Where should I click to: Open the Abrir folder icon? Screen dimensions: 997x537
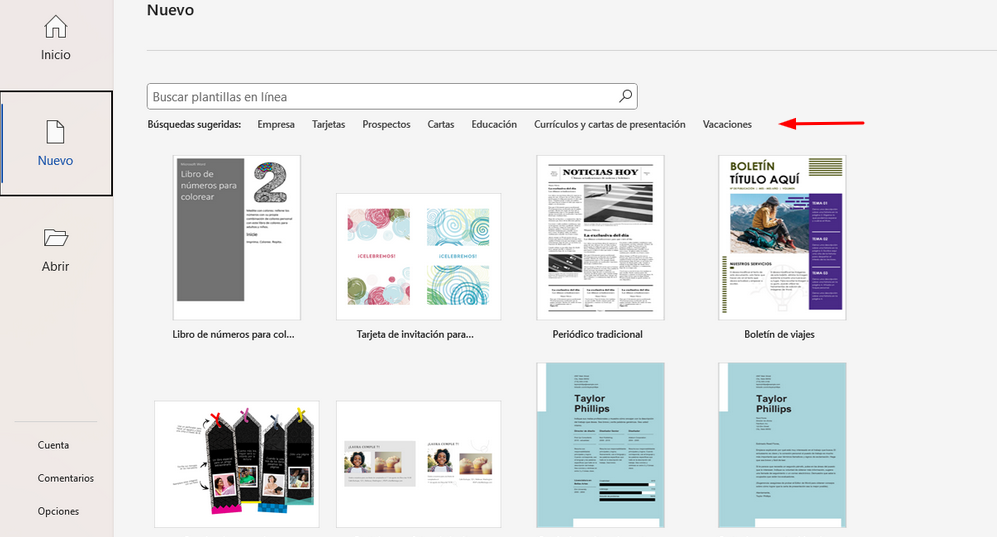[56, 238]
